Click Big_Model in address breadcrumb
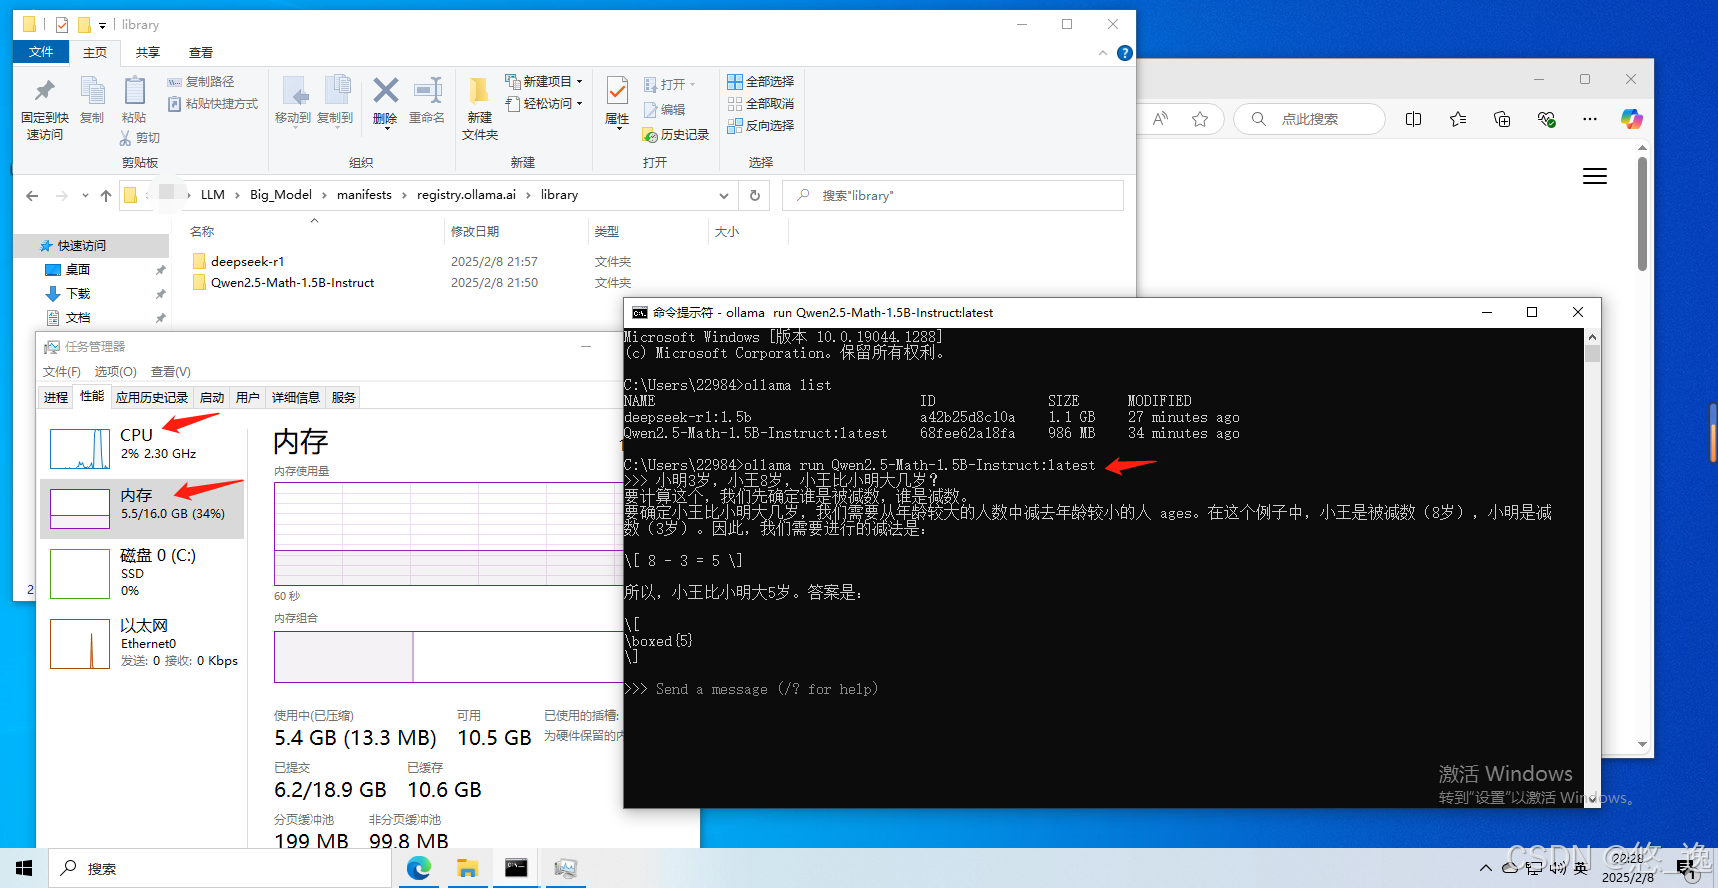Screen dimensions: 1718x888 281,195
